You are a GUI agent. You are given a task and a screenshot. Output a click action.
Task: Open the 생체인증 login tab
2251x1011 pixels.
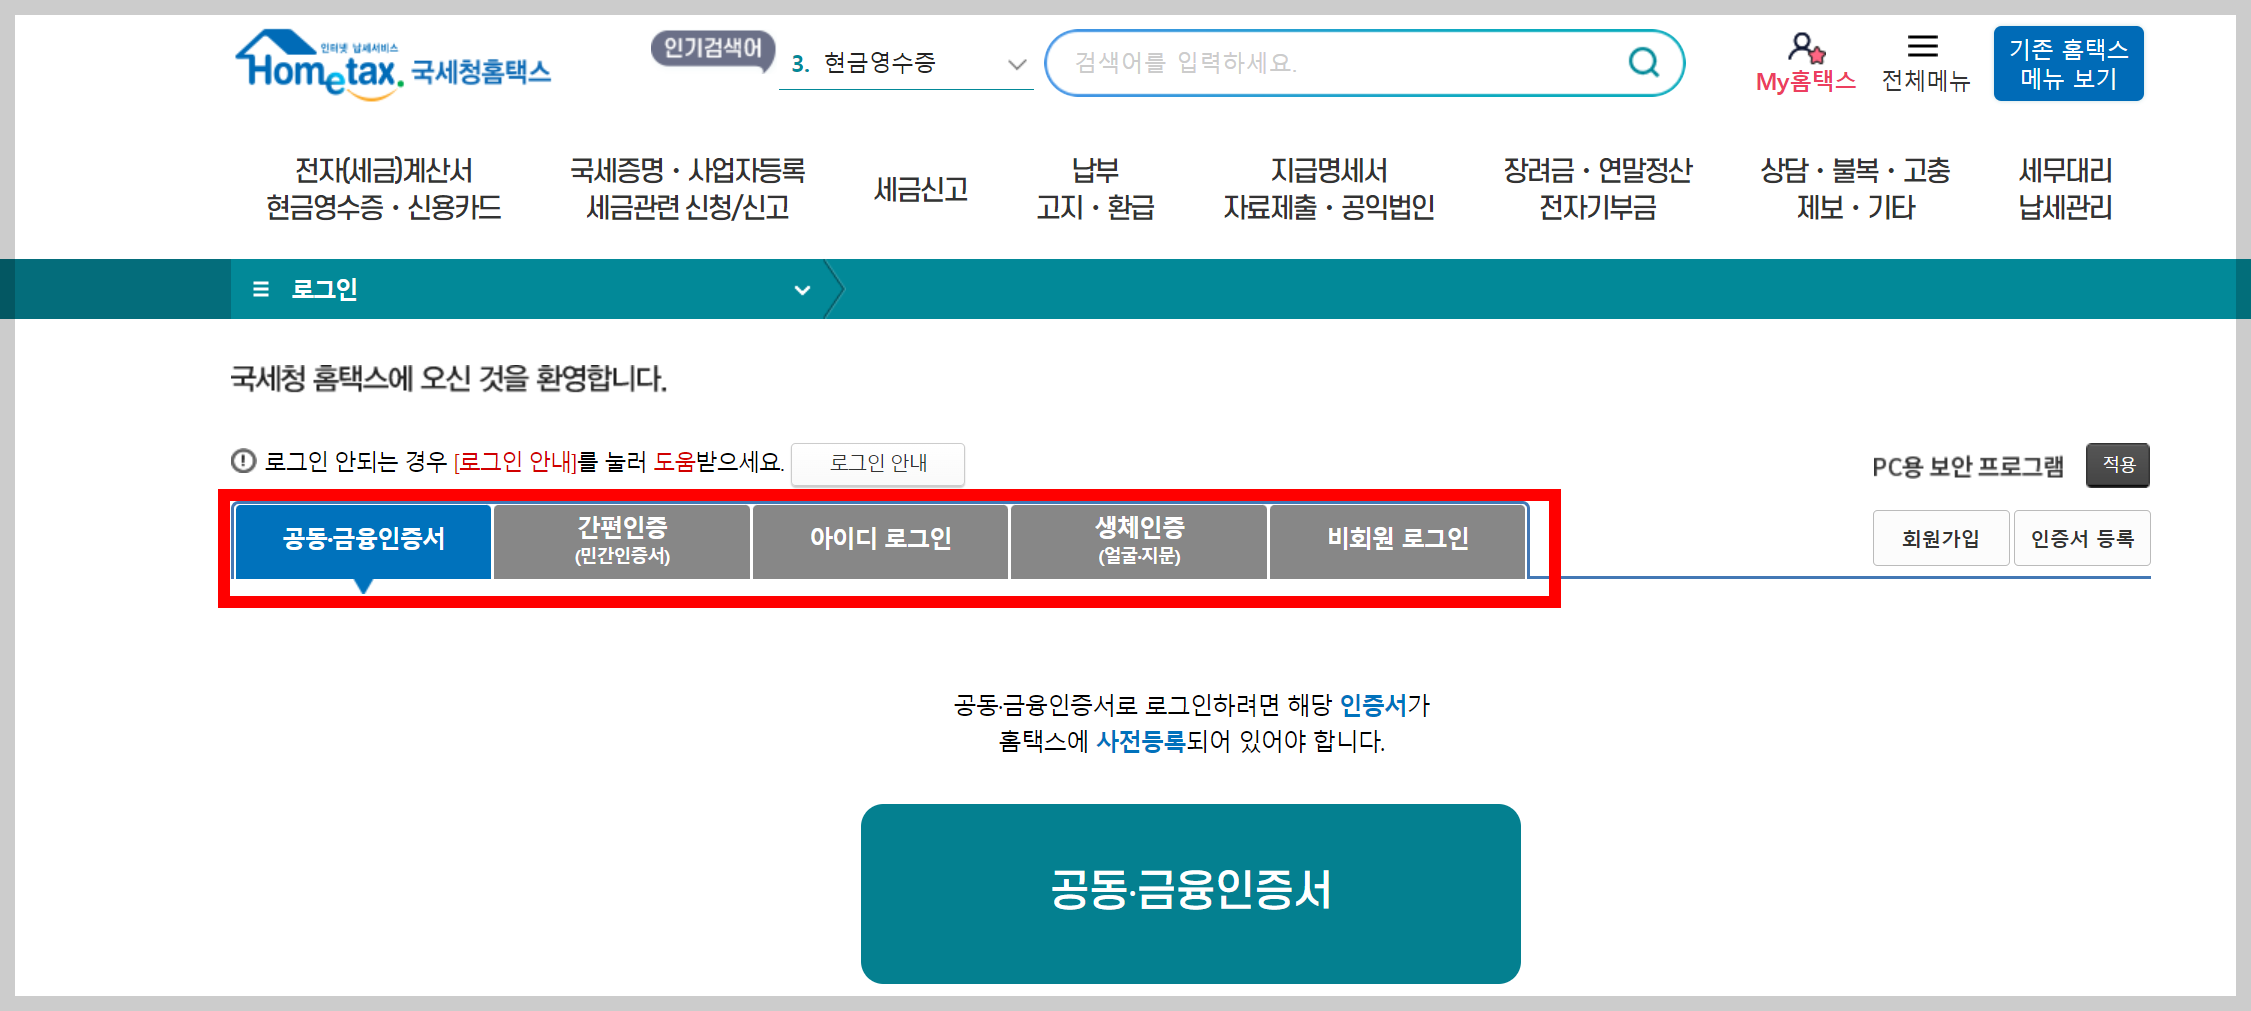pyautogui.click(x=1137, y=540)
